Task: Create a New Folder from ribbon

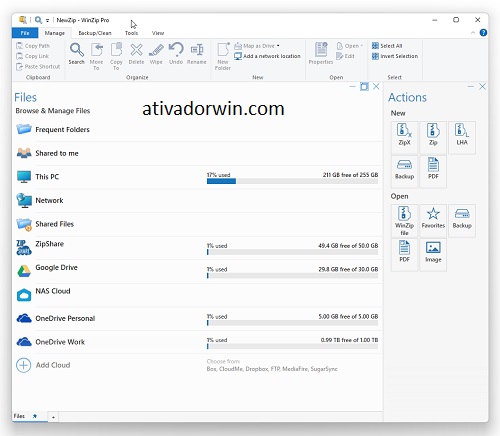Action: point(223,56)
